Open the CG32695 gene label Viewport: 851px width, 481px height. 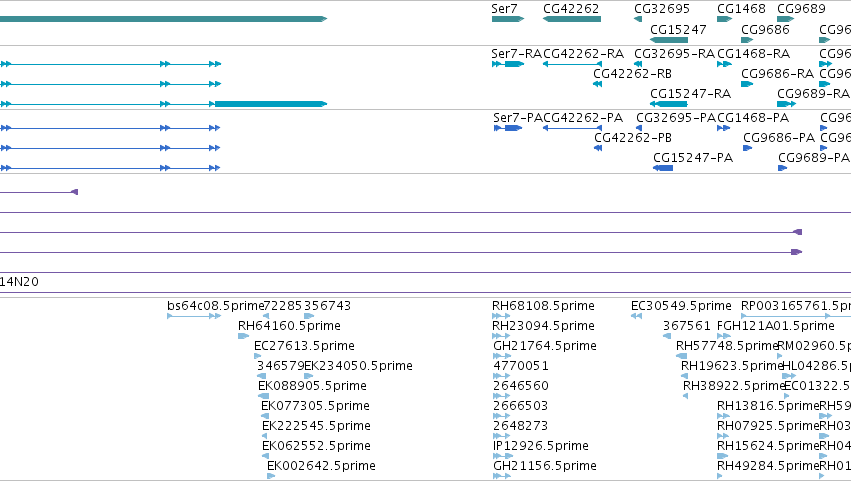(662, 9)
